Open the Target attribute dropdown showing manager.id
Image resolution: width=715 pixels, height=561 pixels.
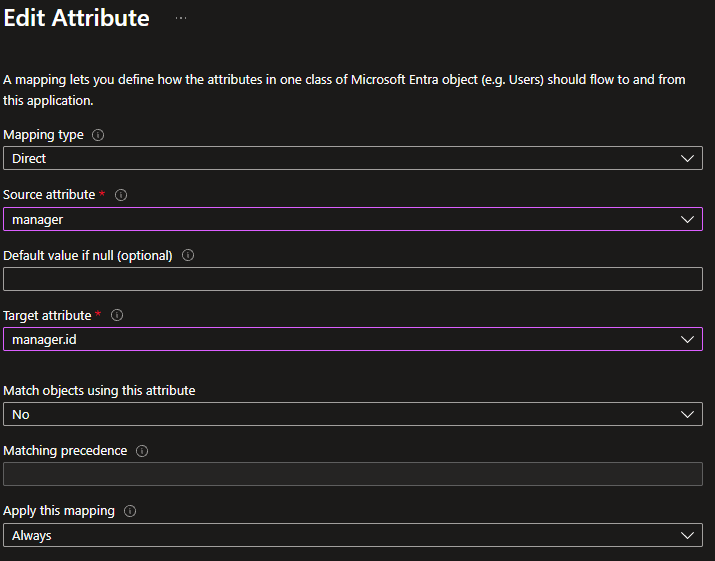pyautogui.click(x=352, y=339)
